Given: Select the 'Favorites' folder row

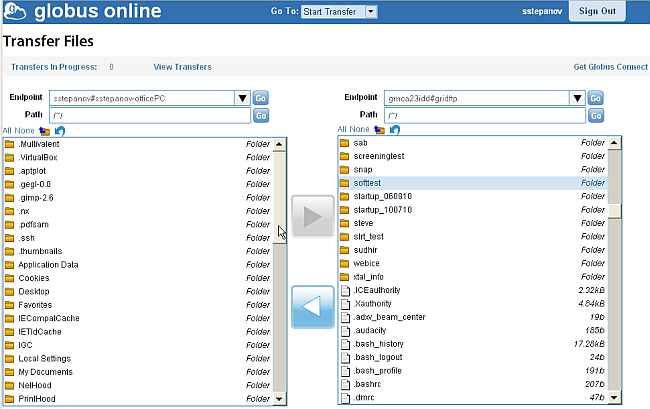Looking at the screenshot, I should pos(138,305).
